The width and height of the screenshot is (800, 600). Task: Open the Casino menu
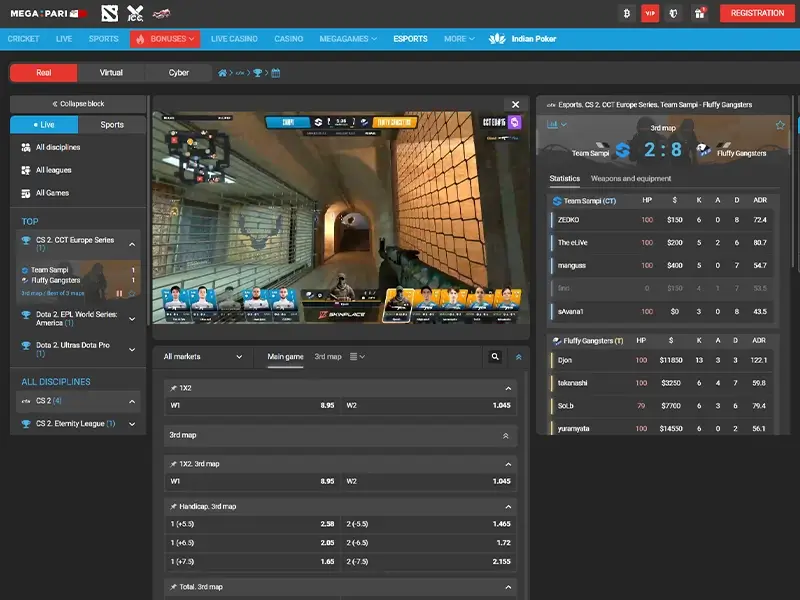289,39
